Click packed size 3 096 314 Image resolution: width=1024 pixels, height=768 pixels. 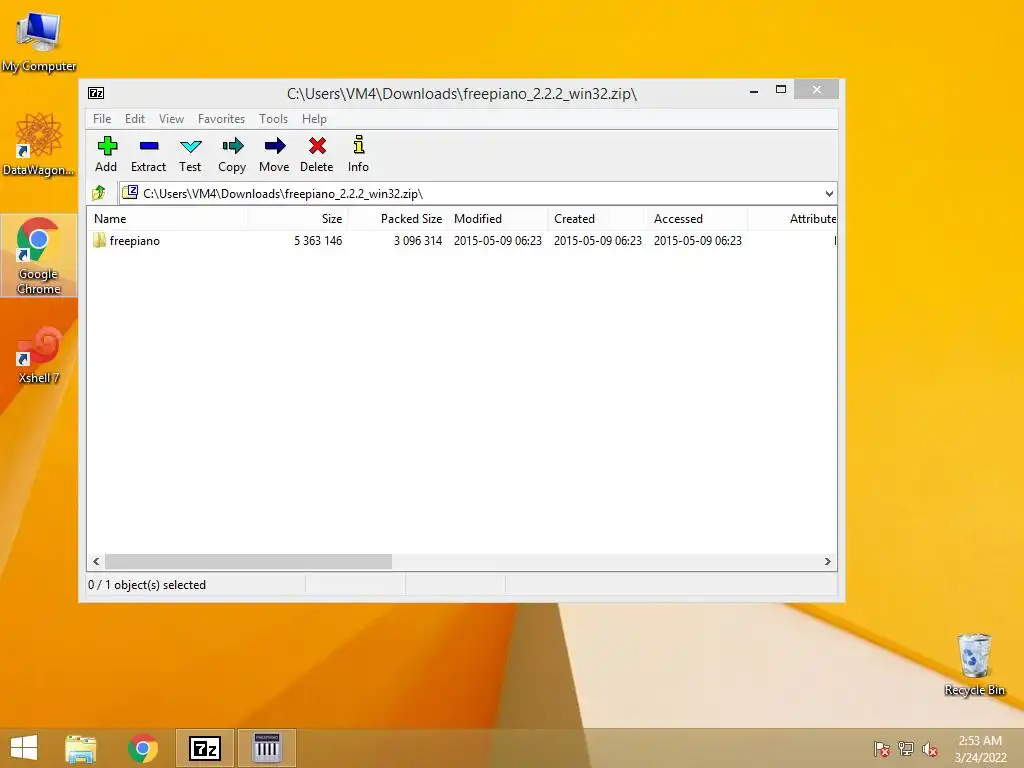click(418, 241)
